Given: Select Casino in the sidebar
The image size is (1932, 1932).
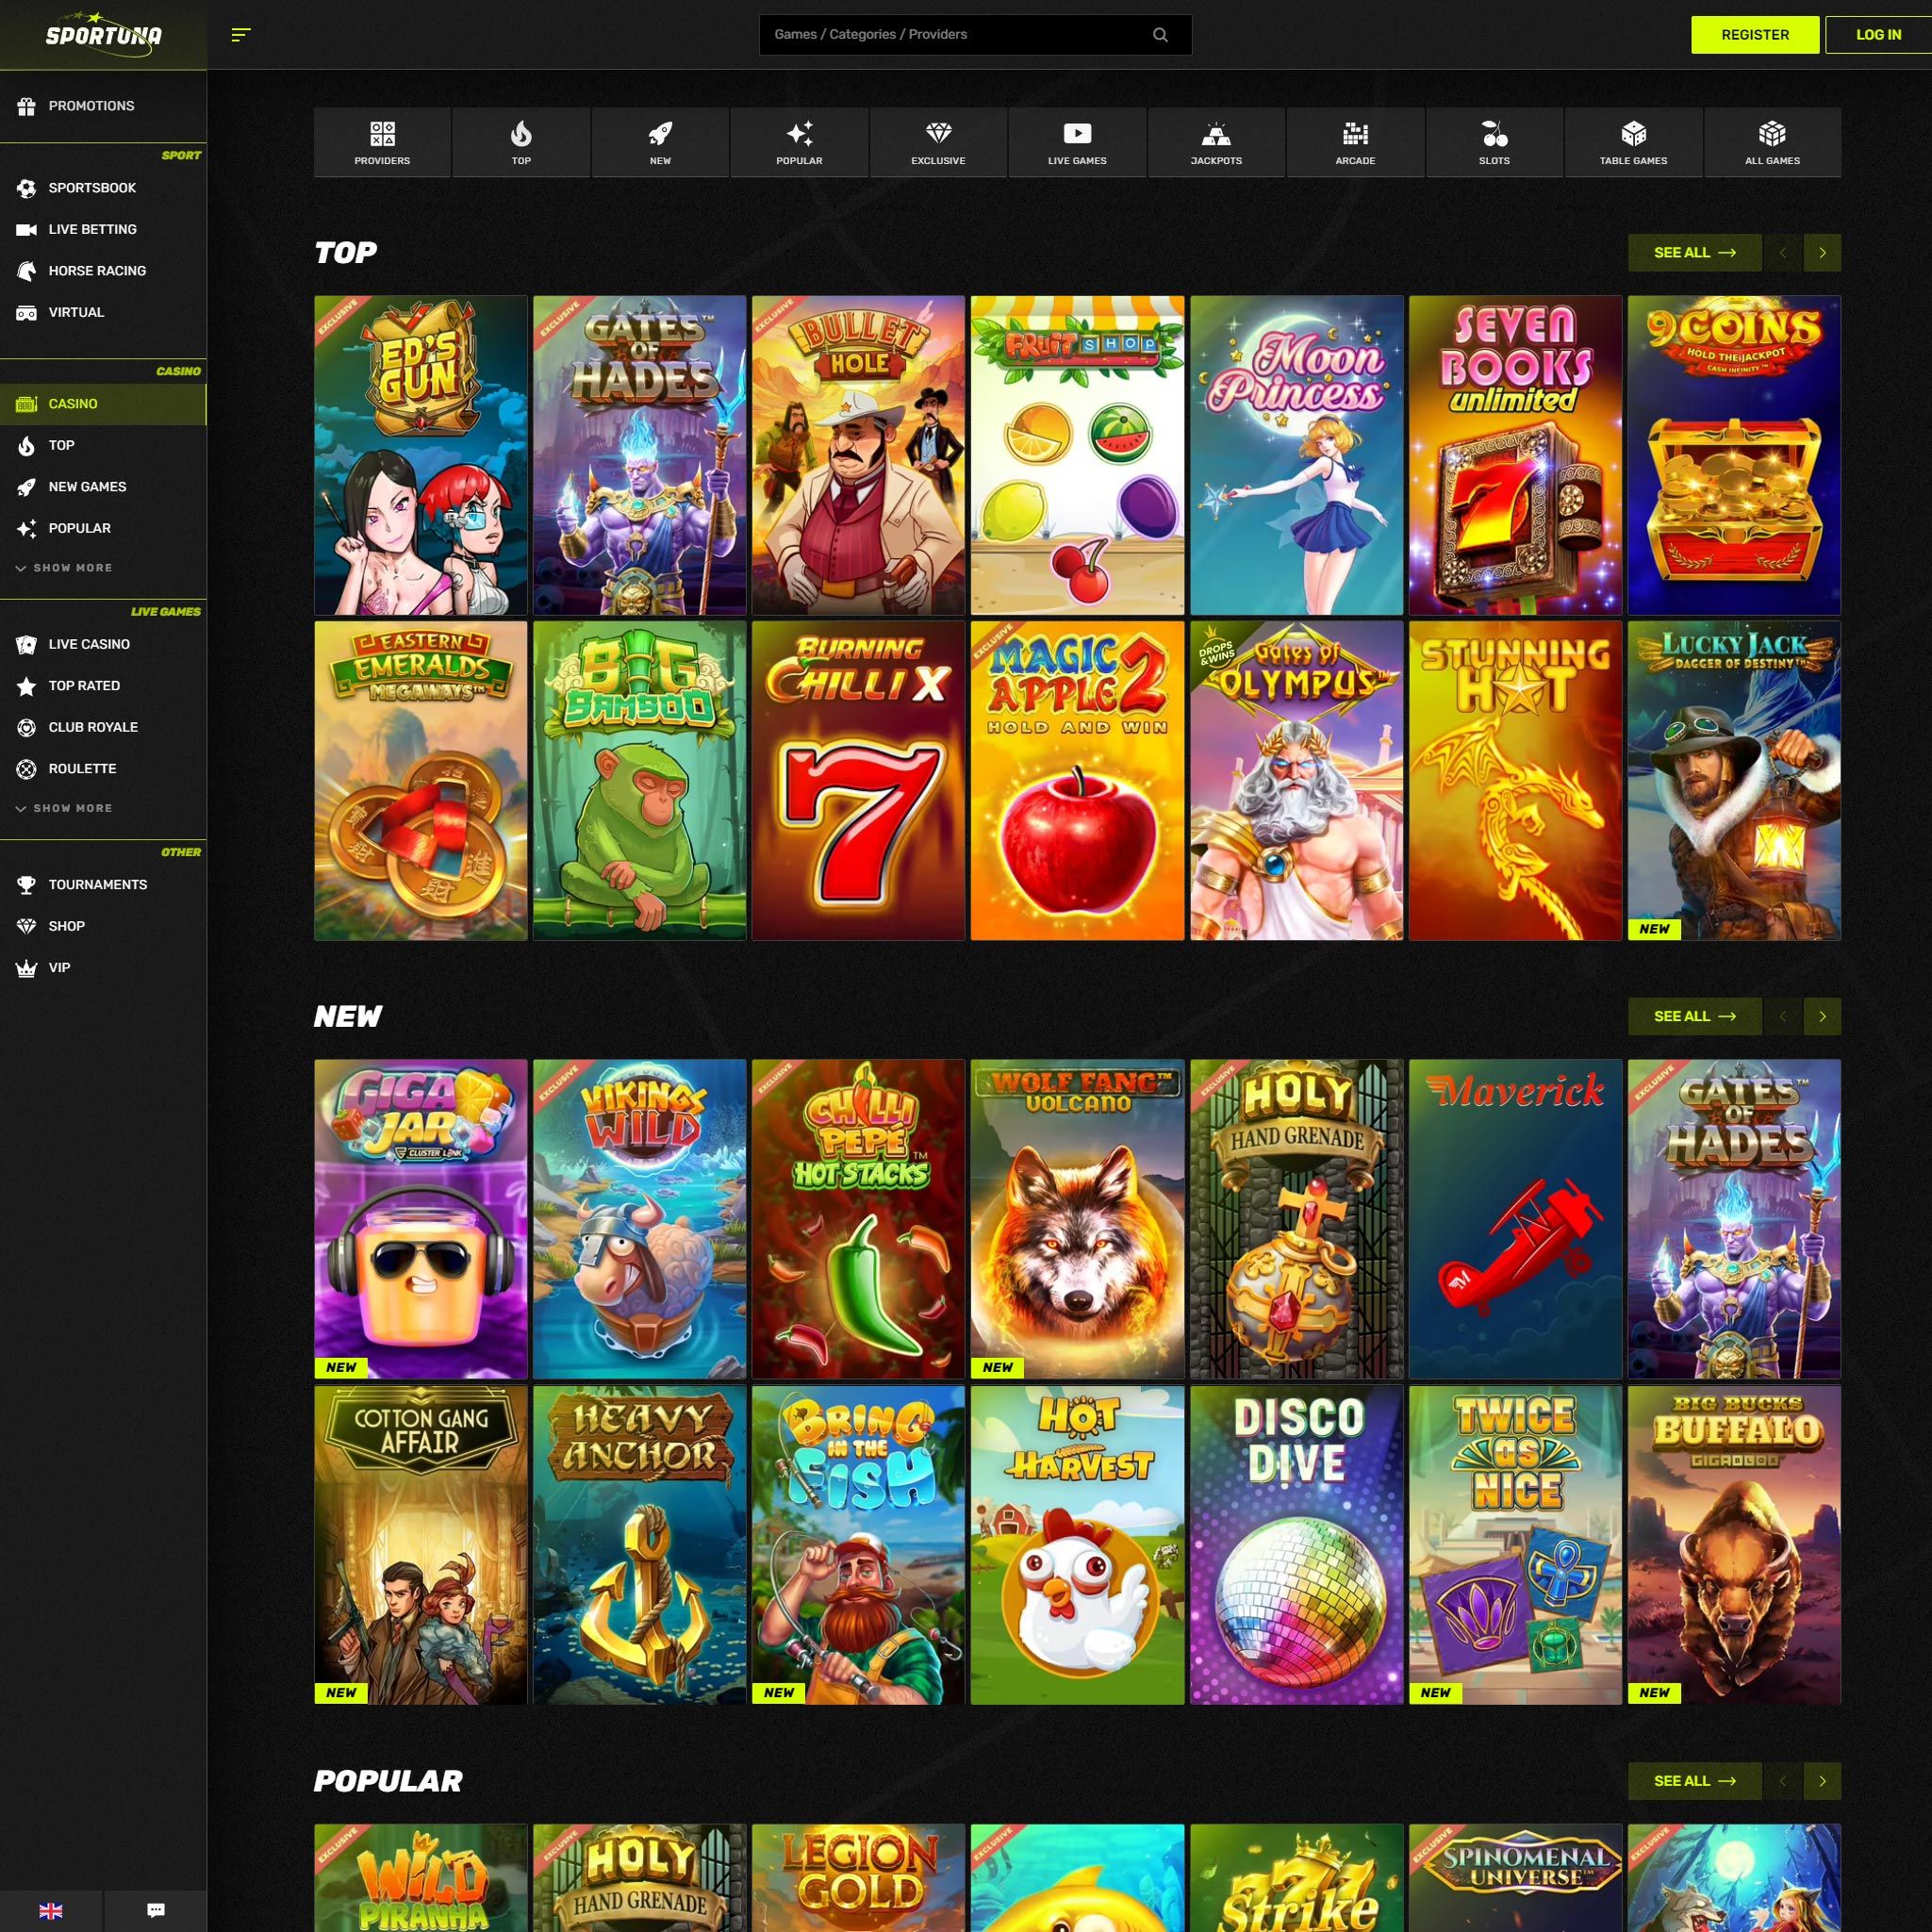Looking at the screenshot, I should click(103, 404).
